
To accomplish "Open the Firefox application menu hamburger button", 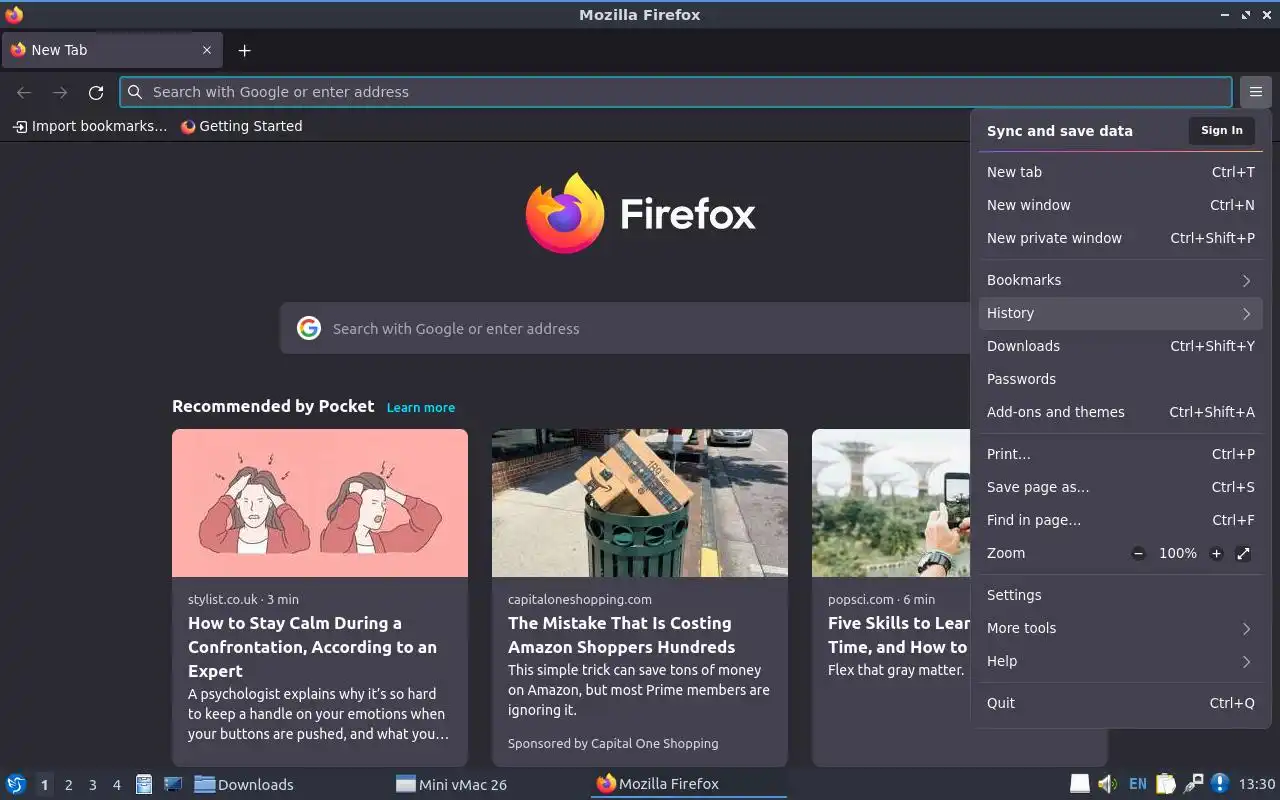I will (1255, 92).
